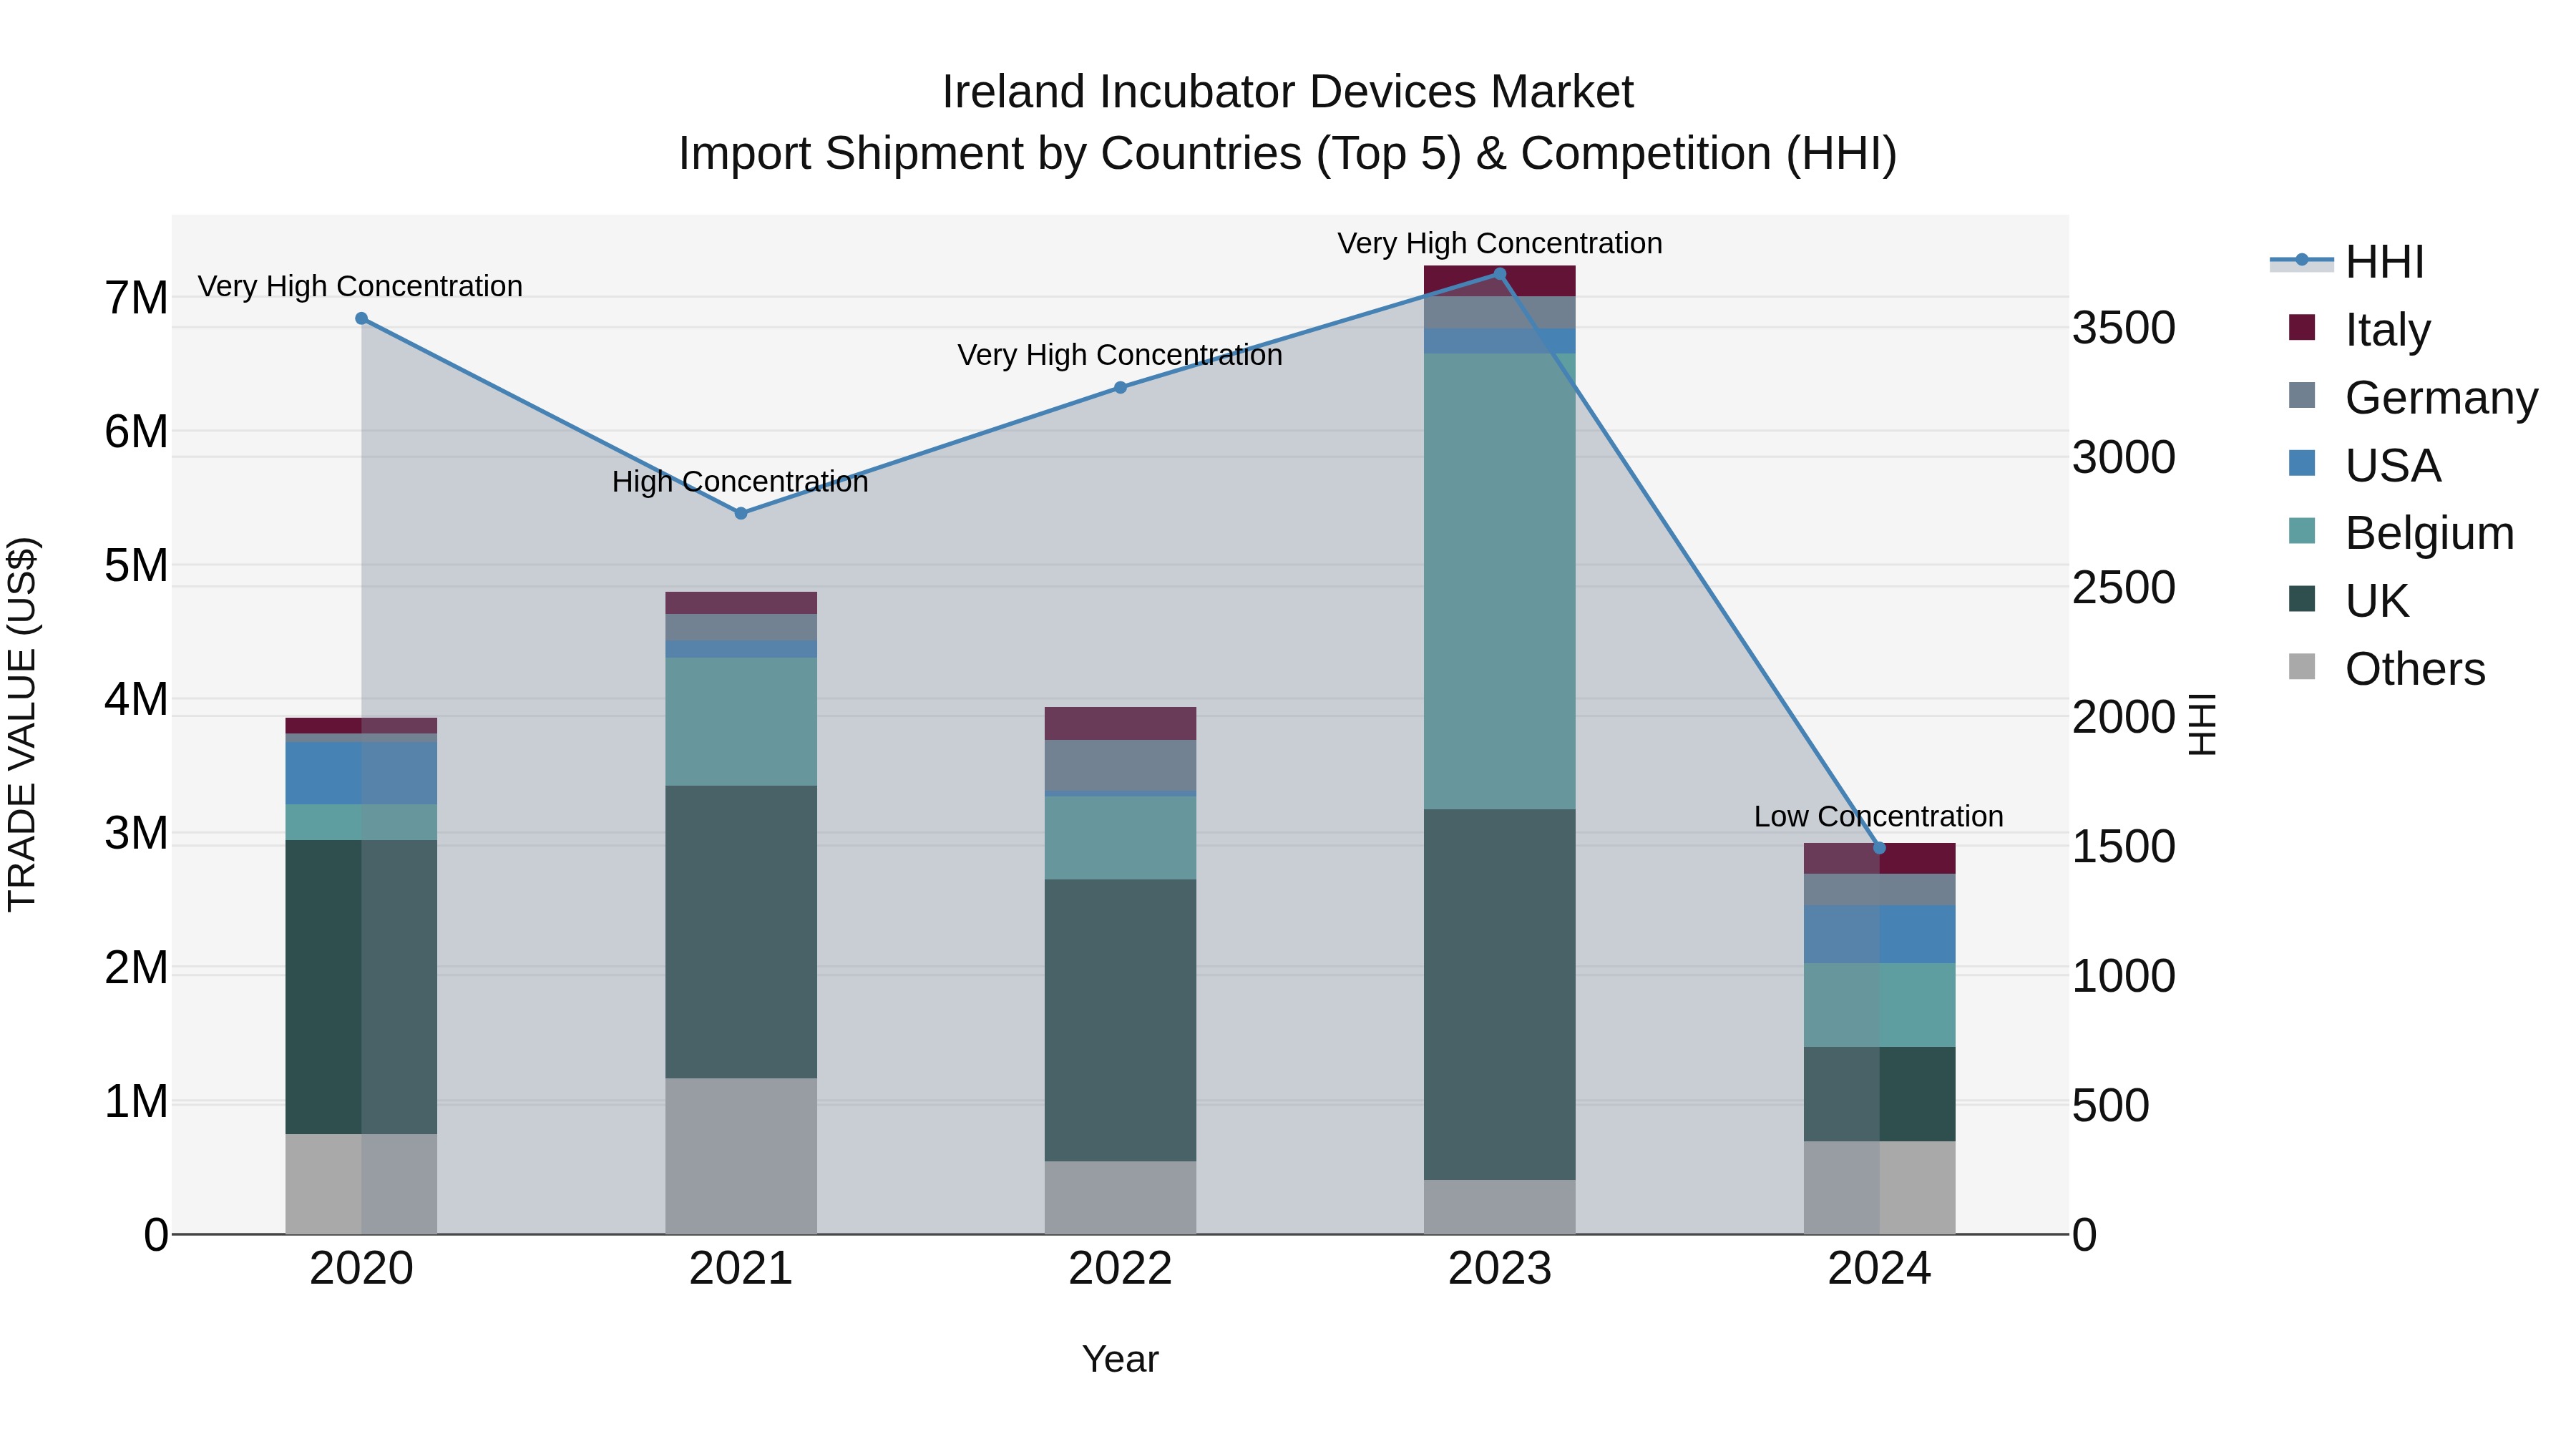Click the 3500 tick on HHI axis
Image resolution: width=2576 pixels, height=1449 pixels.
click(2124, 328)
